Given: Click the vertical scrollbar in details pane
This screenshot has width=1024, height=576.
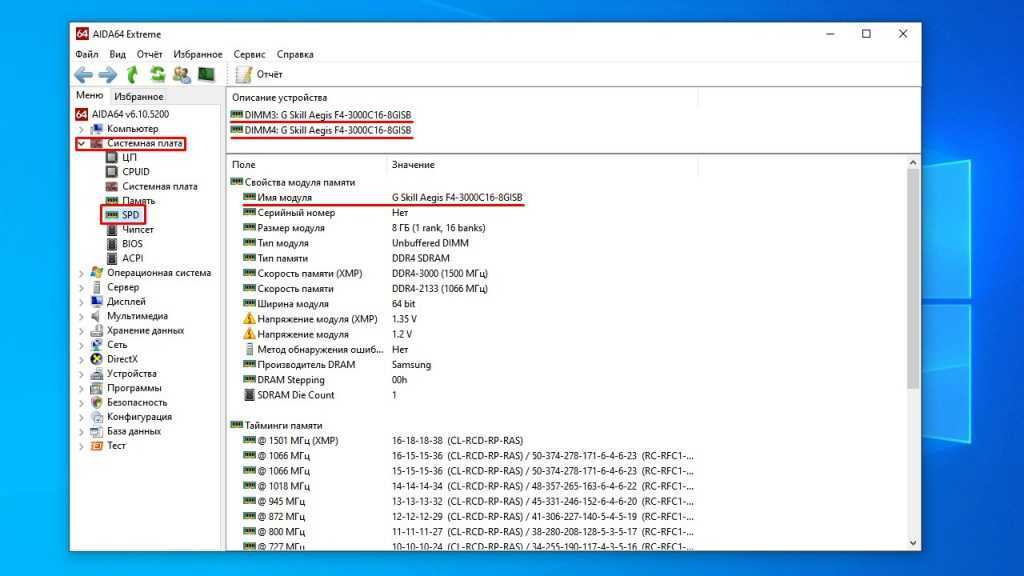Looking at the screenshot, I should pos(912,280).
